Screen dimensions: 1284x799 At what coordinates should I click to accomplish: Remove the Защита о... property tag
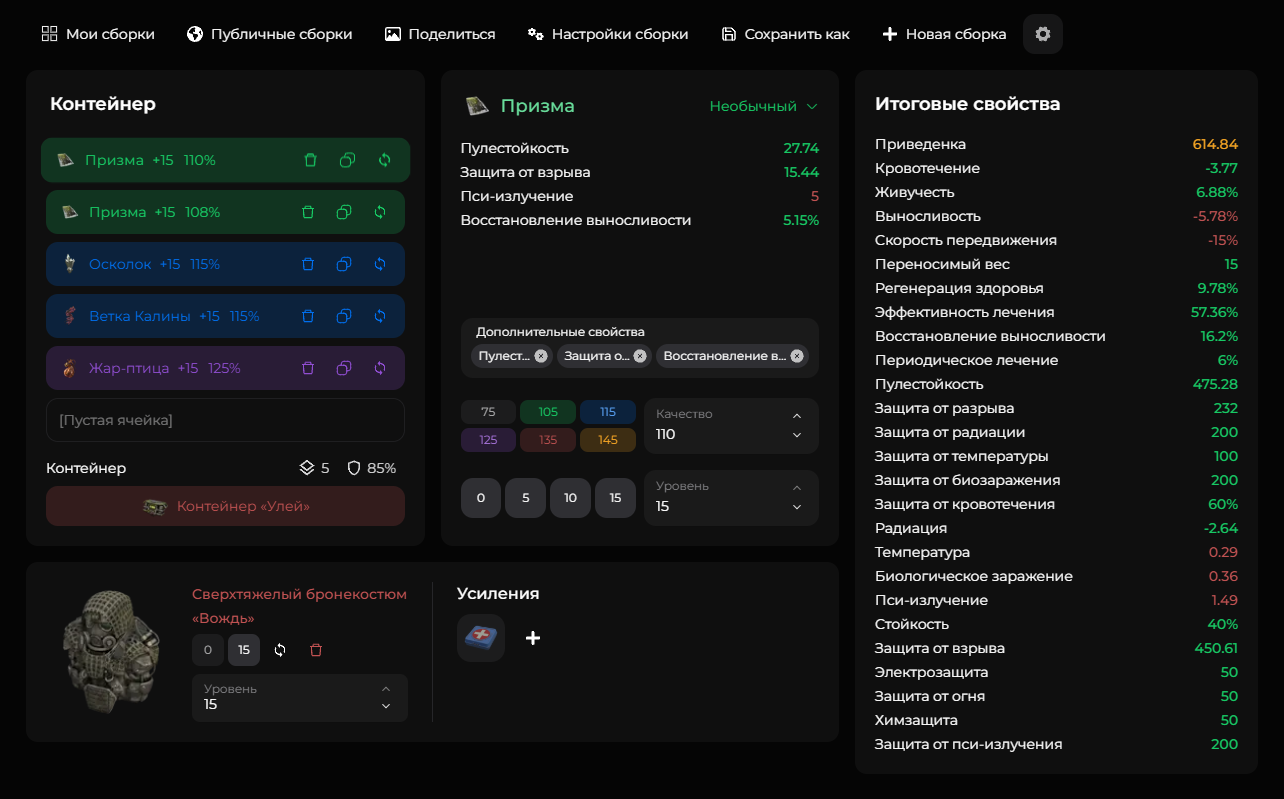click(640, 356)
